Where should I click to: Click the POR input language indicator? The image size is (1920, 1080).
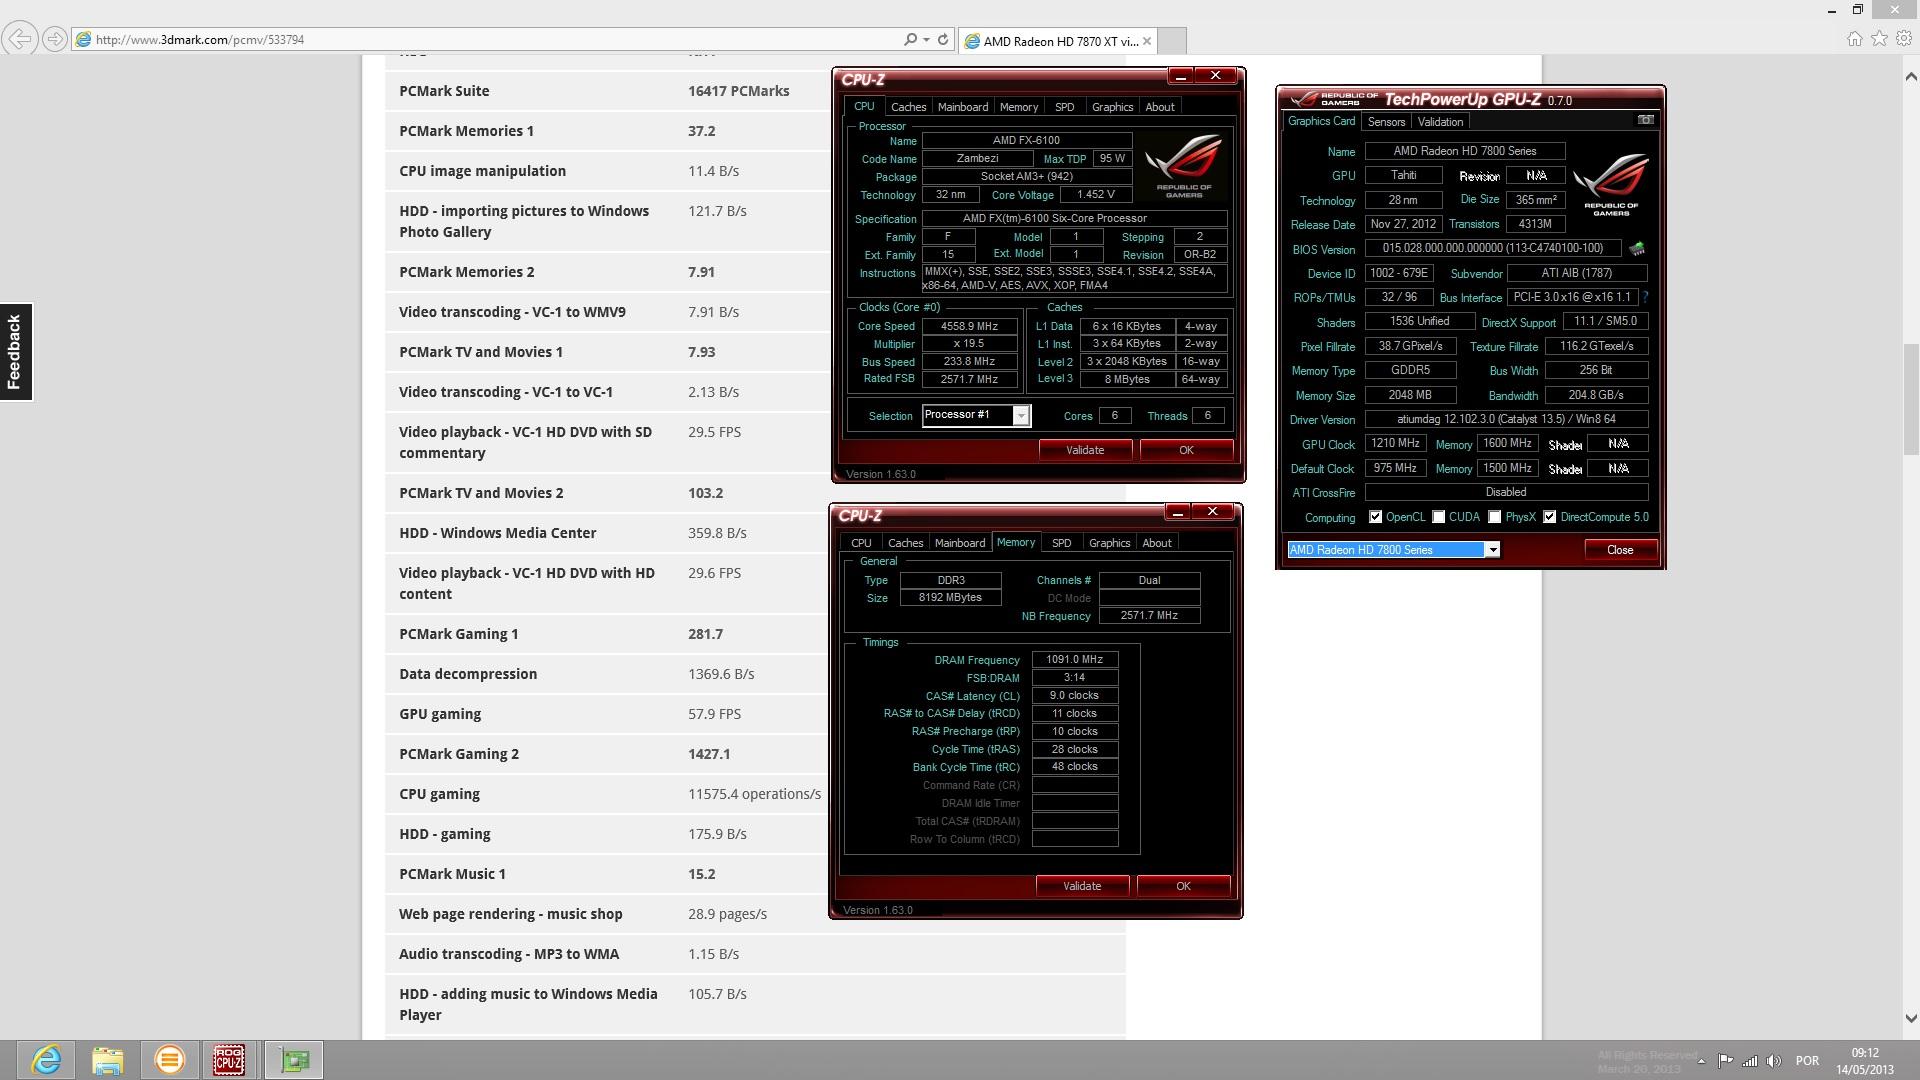[1807, 1061]
